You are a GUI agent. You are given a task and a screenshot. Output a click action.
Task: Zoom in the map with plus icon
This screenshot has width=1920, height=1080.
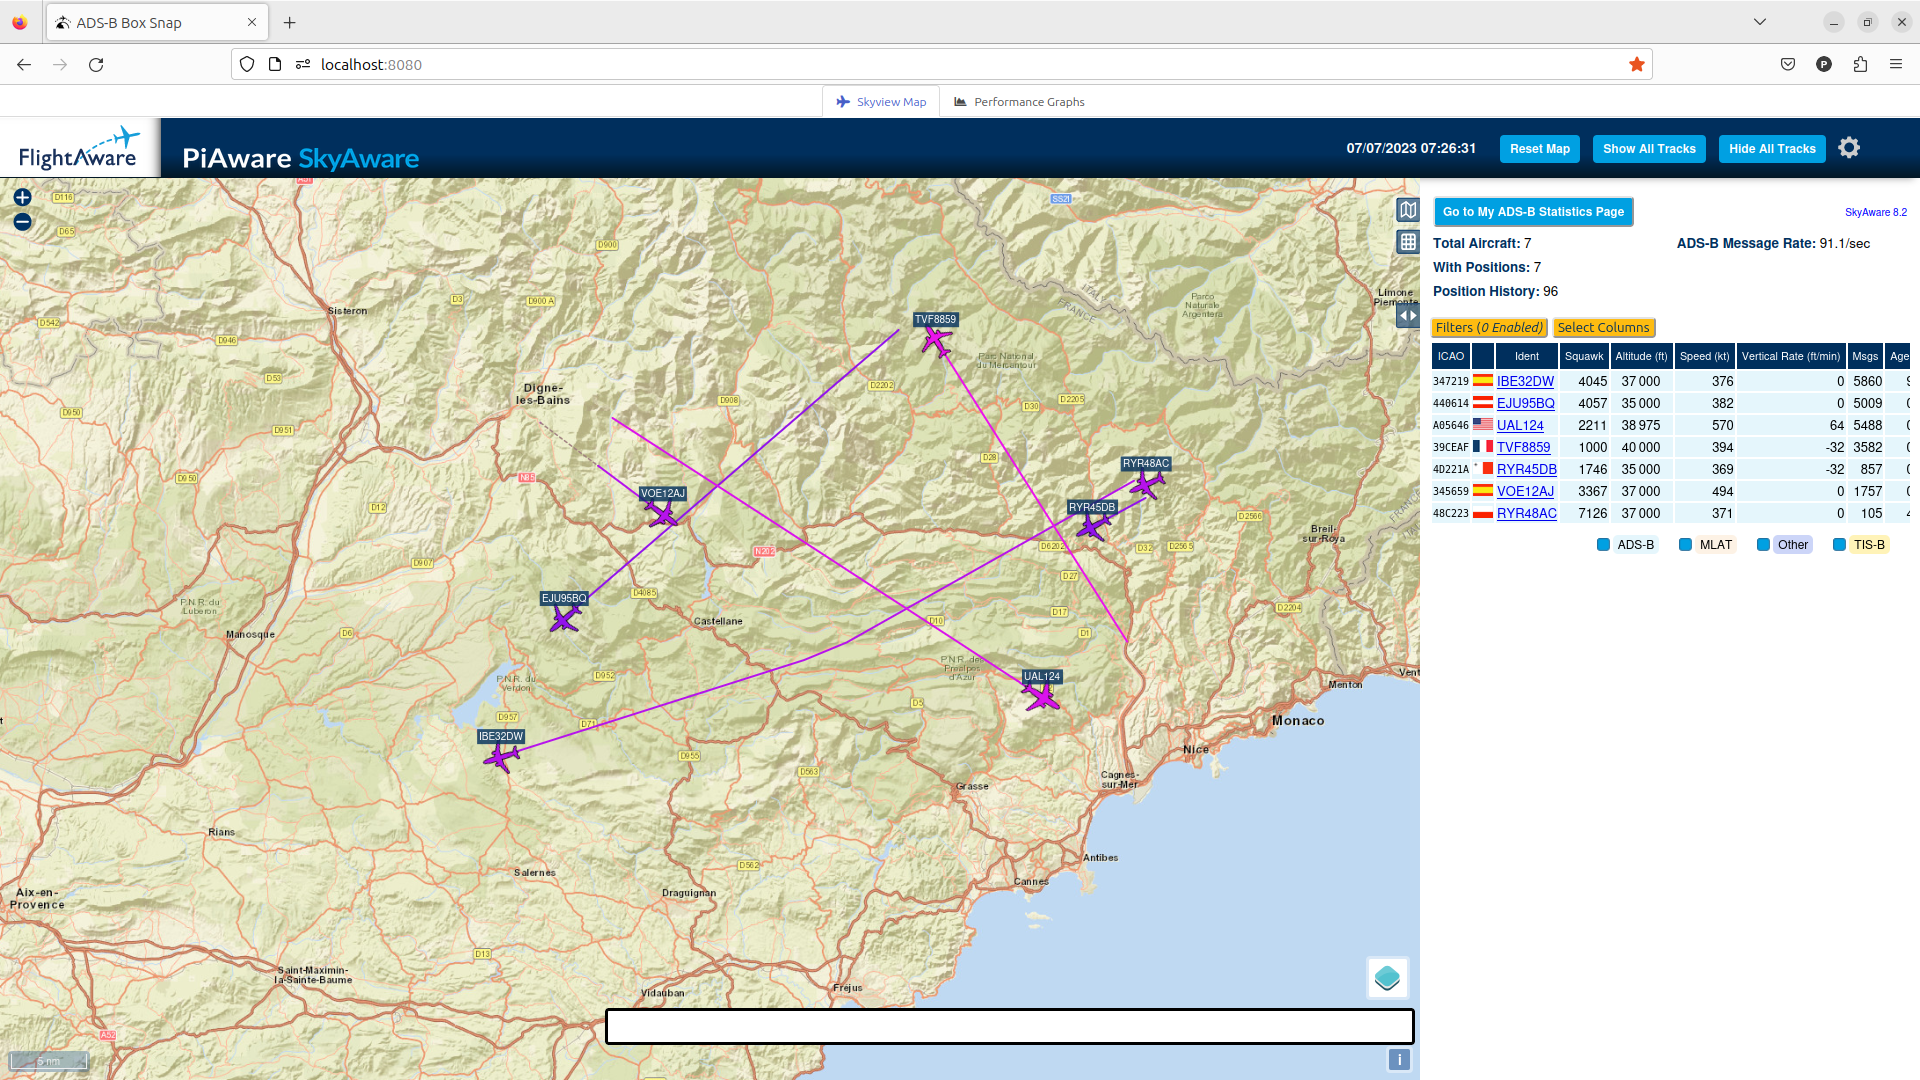pos(22,198)
